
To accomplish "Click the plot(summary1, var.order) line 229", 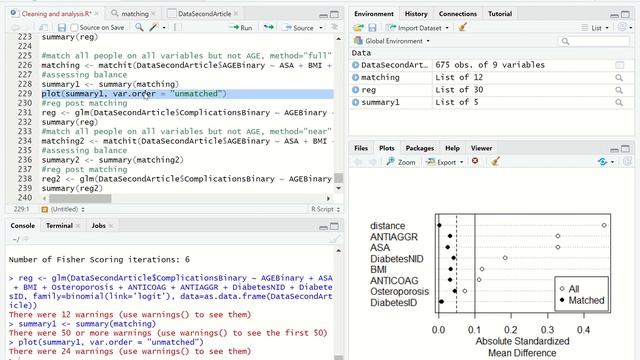I will pyautogui.click(x=134, y=94).
